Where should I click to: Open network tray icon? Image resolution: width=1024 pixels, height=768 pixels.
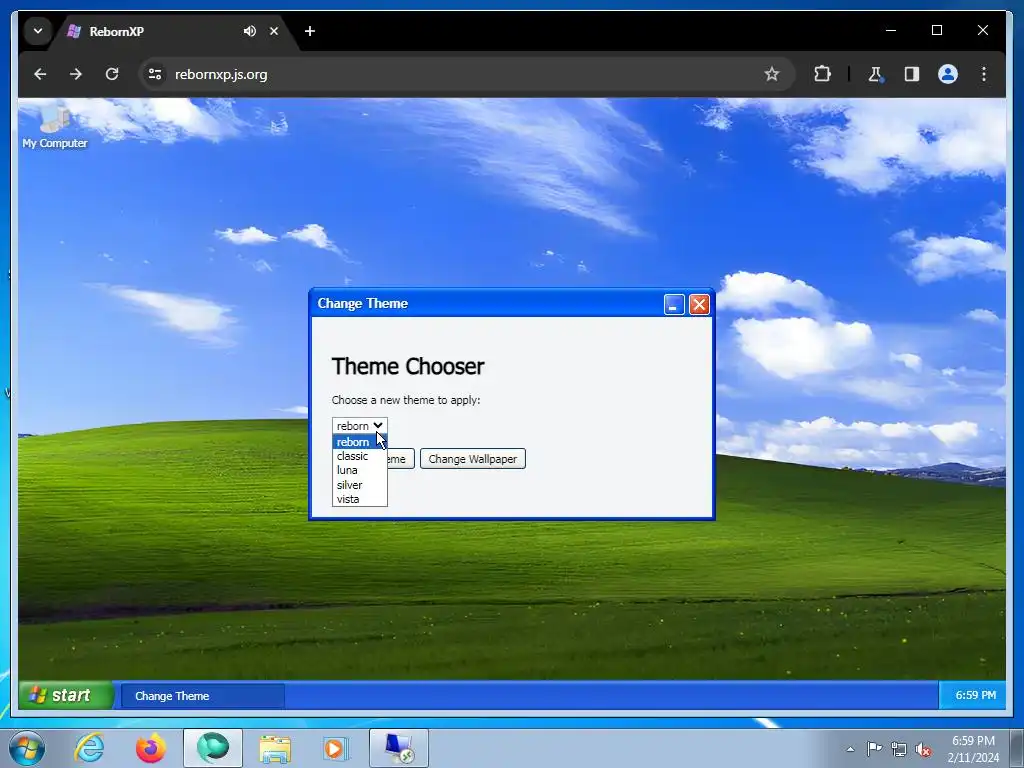[899, 749]
